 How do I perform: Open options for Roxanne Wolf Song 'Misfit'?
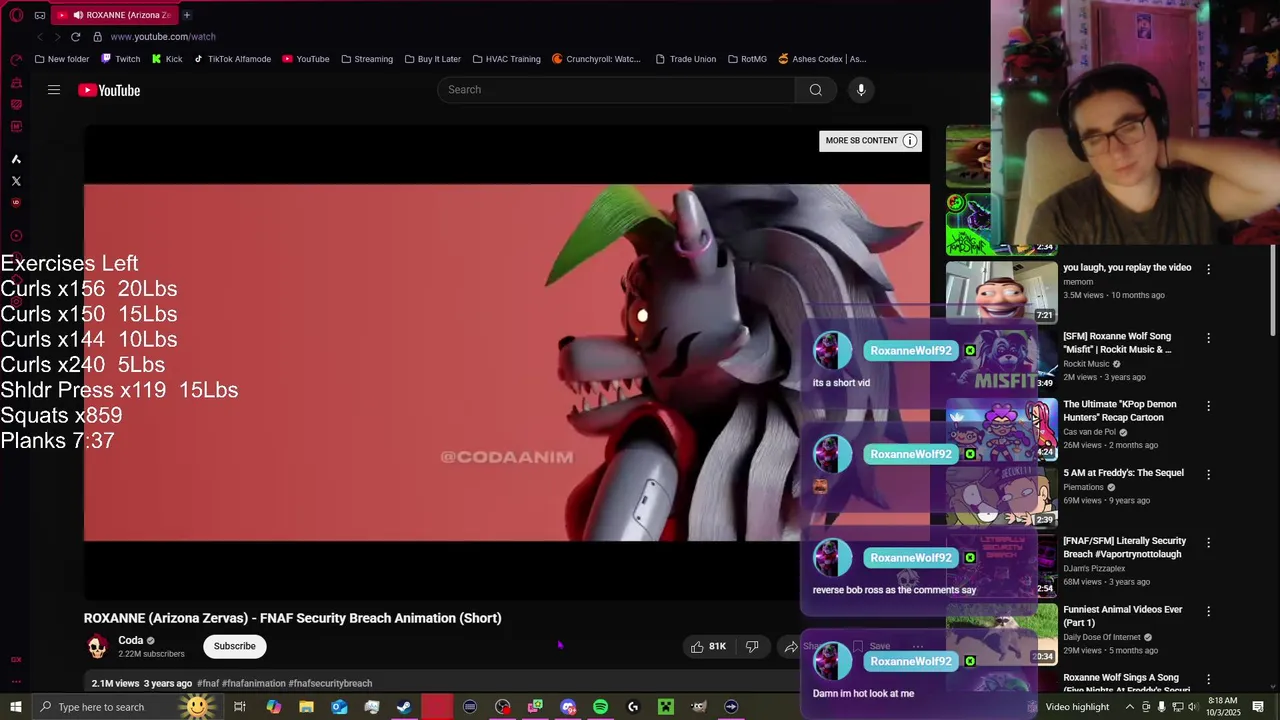pyautogui.click(x=1208, y=338)
